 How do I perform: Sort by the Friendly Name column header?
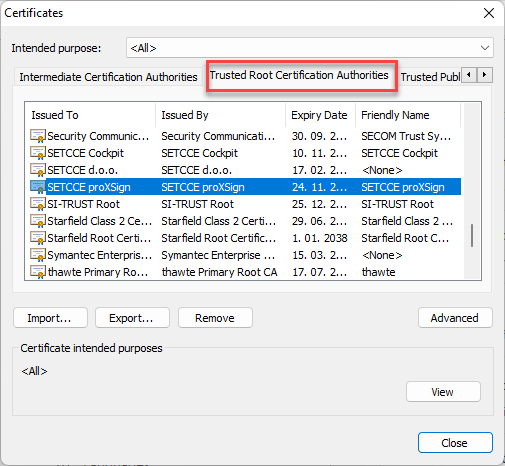pyautogui.click(x=408, y=115)
